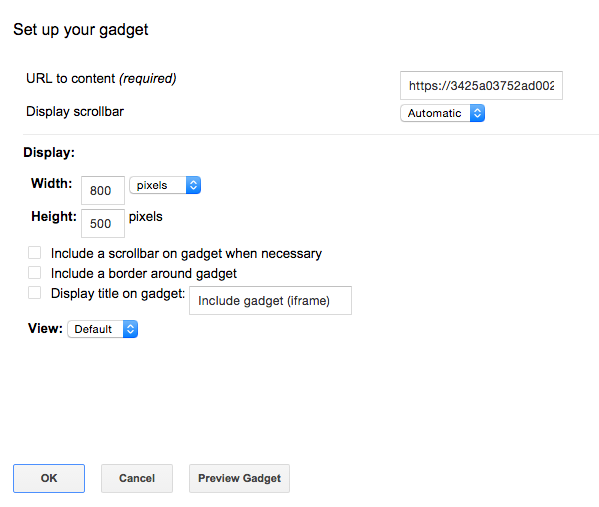The width and height of the screenshot is (599, 507).
Task: Click the gadget title text field
Action: tap(270, 301)
